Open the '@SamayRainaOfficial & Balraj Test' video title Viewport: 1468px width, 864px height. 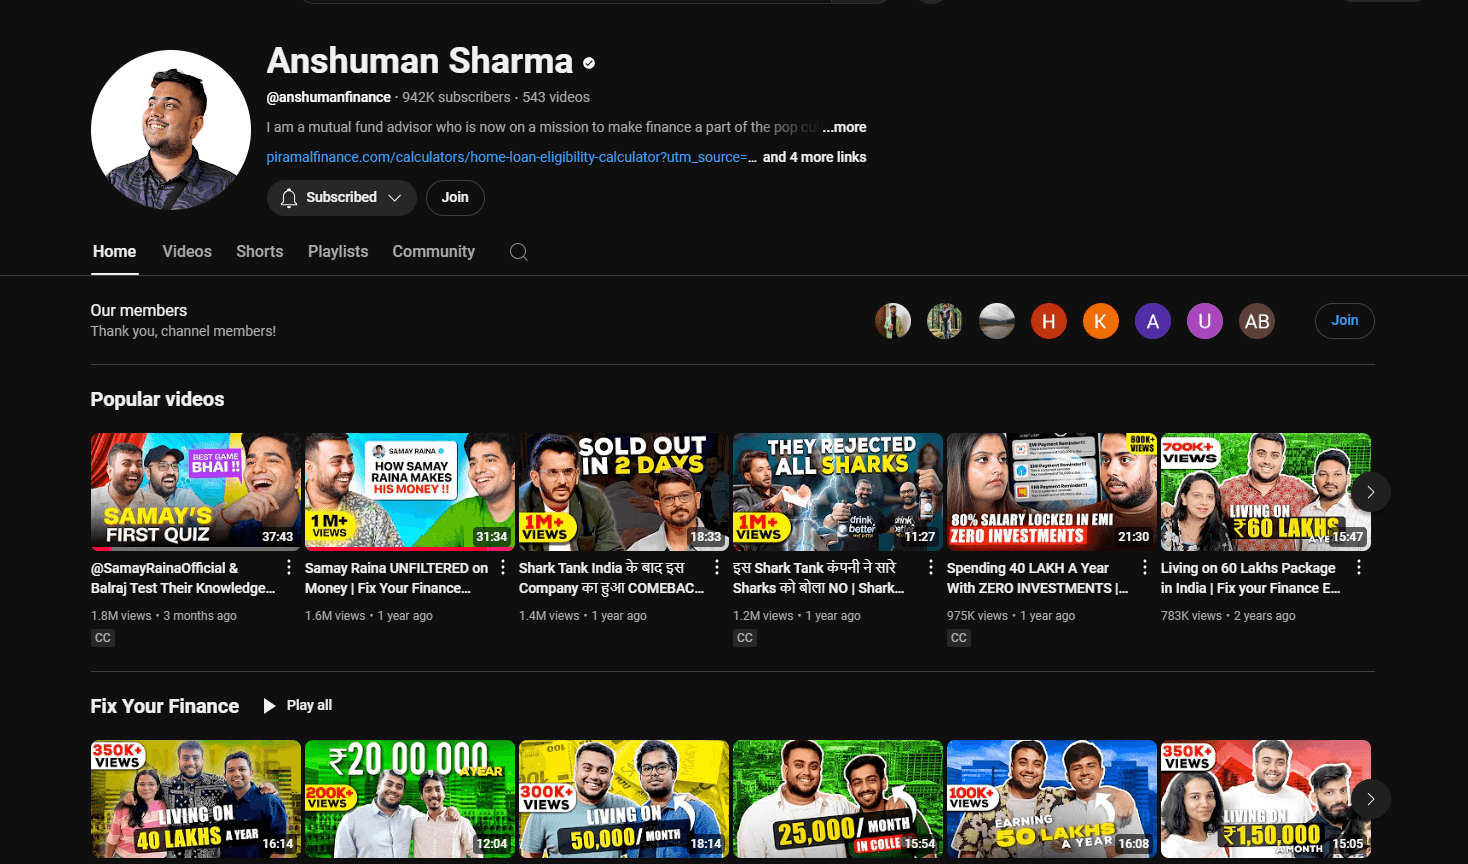183,578
